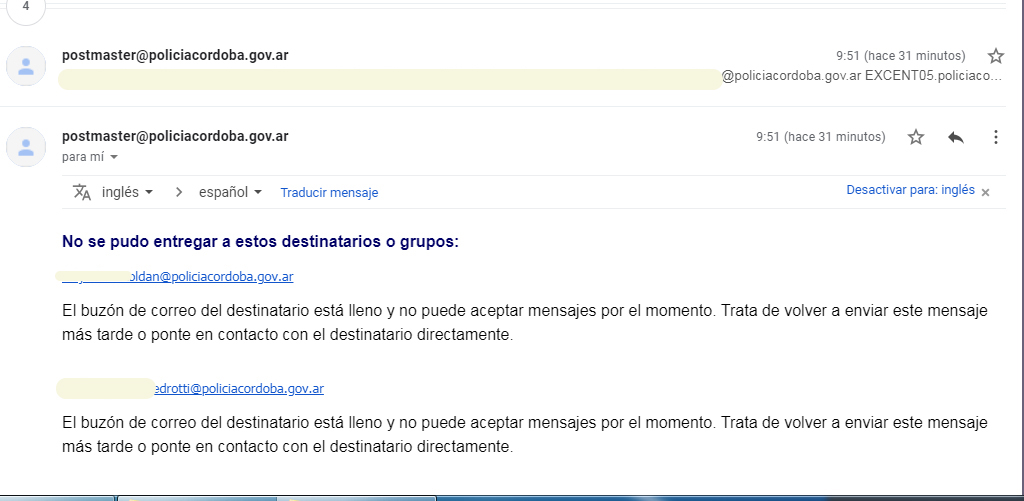Open the 'inglés' source language dropdown
The width and height of the screenshot is (1024, 501).
click(128, 192)
